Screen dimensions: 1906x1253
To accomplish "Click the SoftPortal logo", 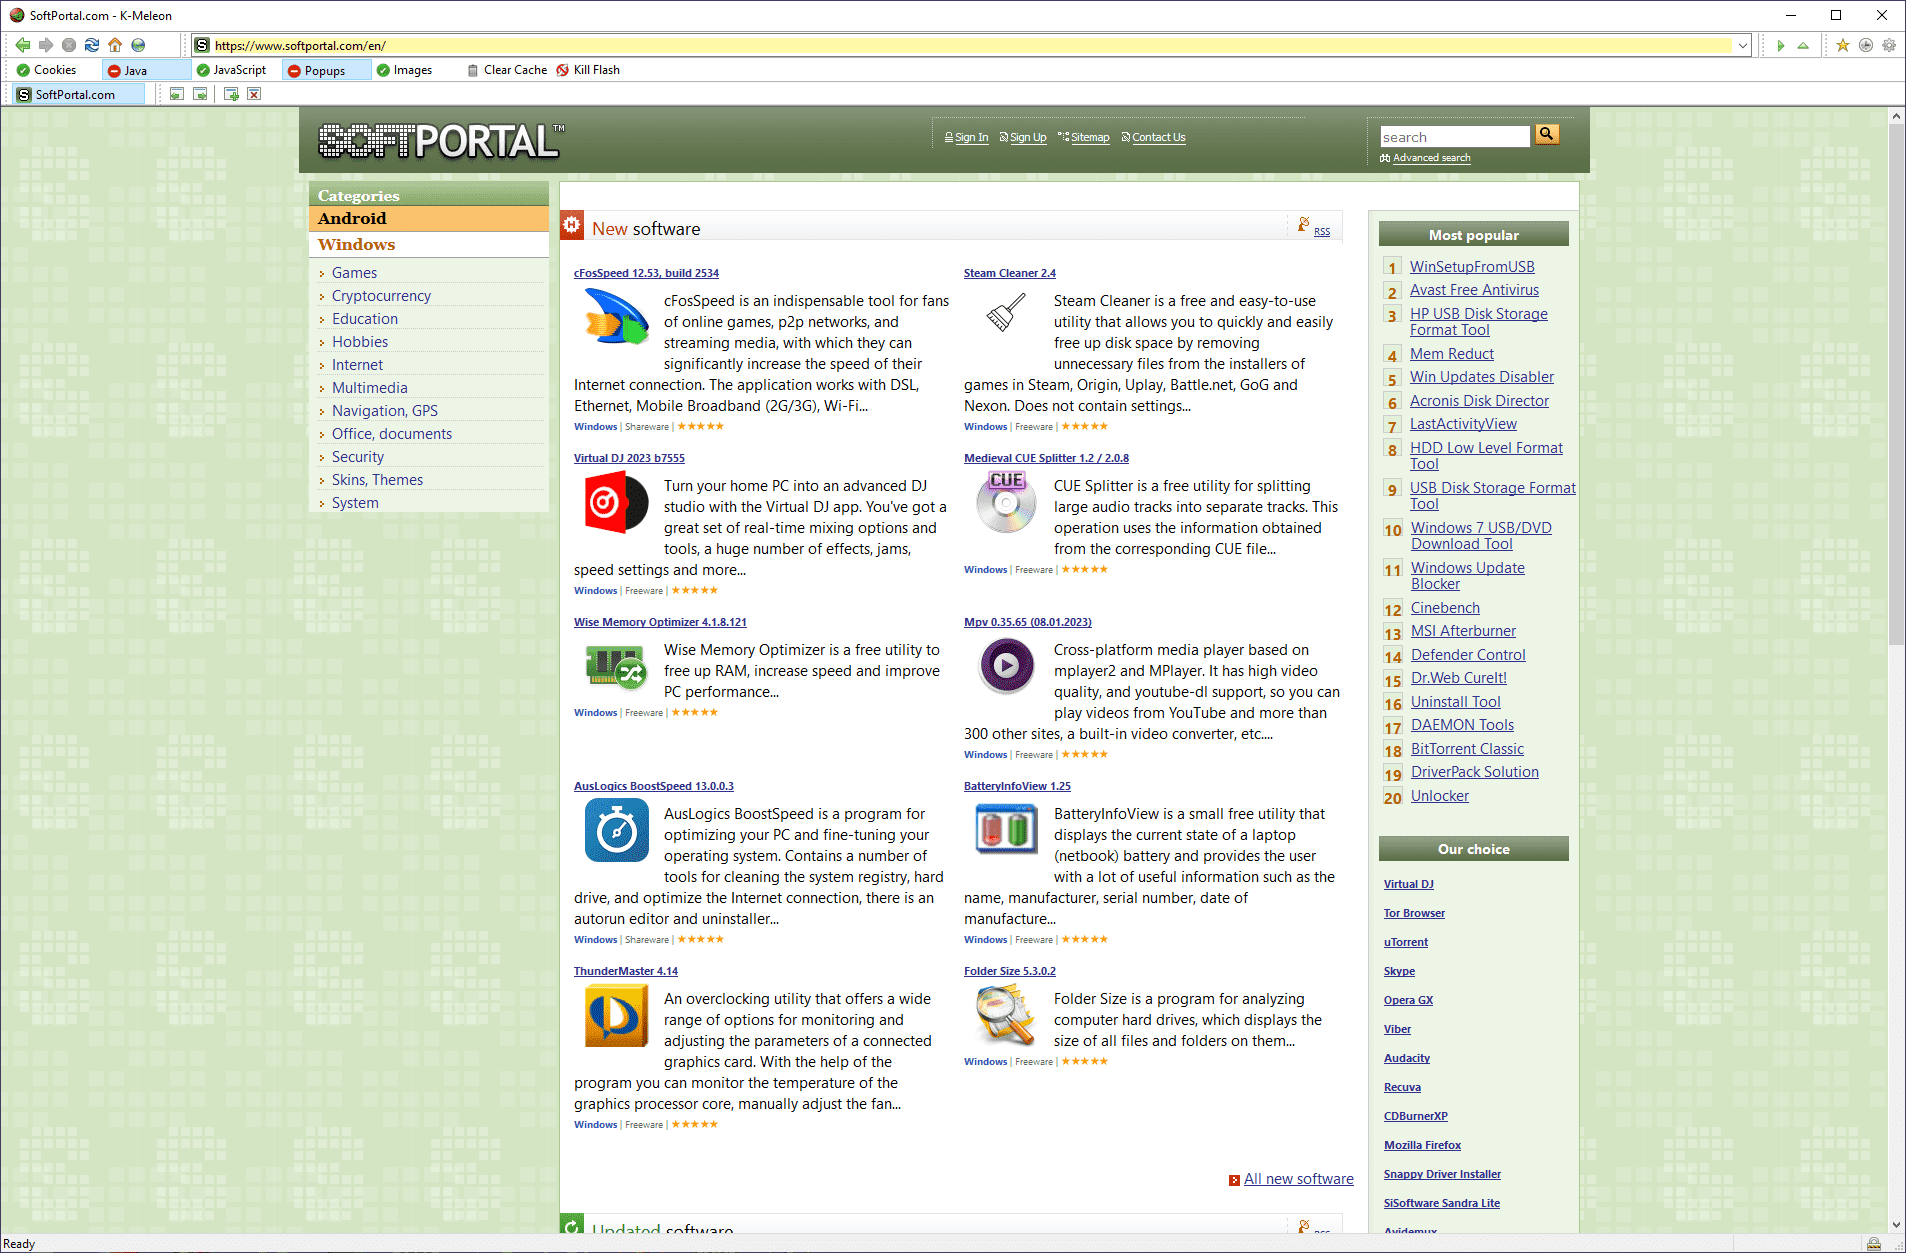I will [x=441, y=141].
